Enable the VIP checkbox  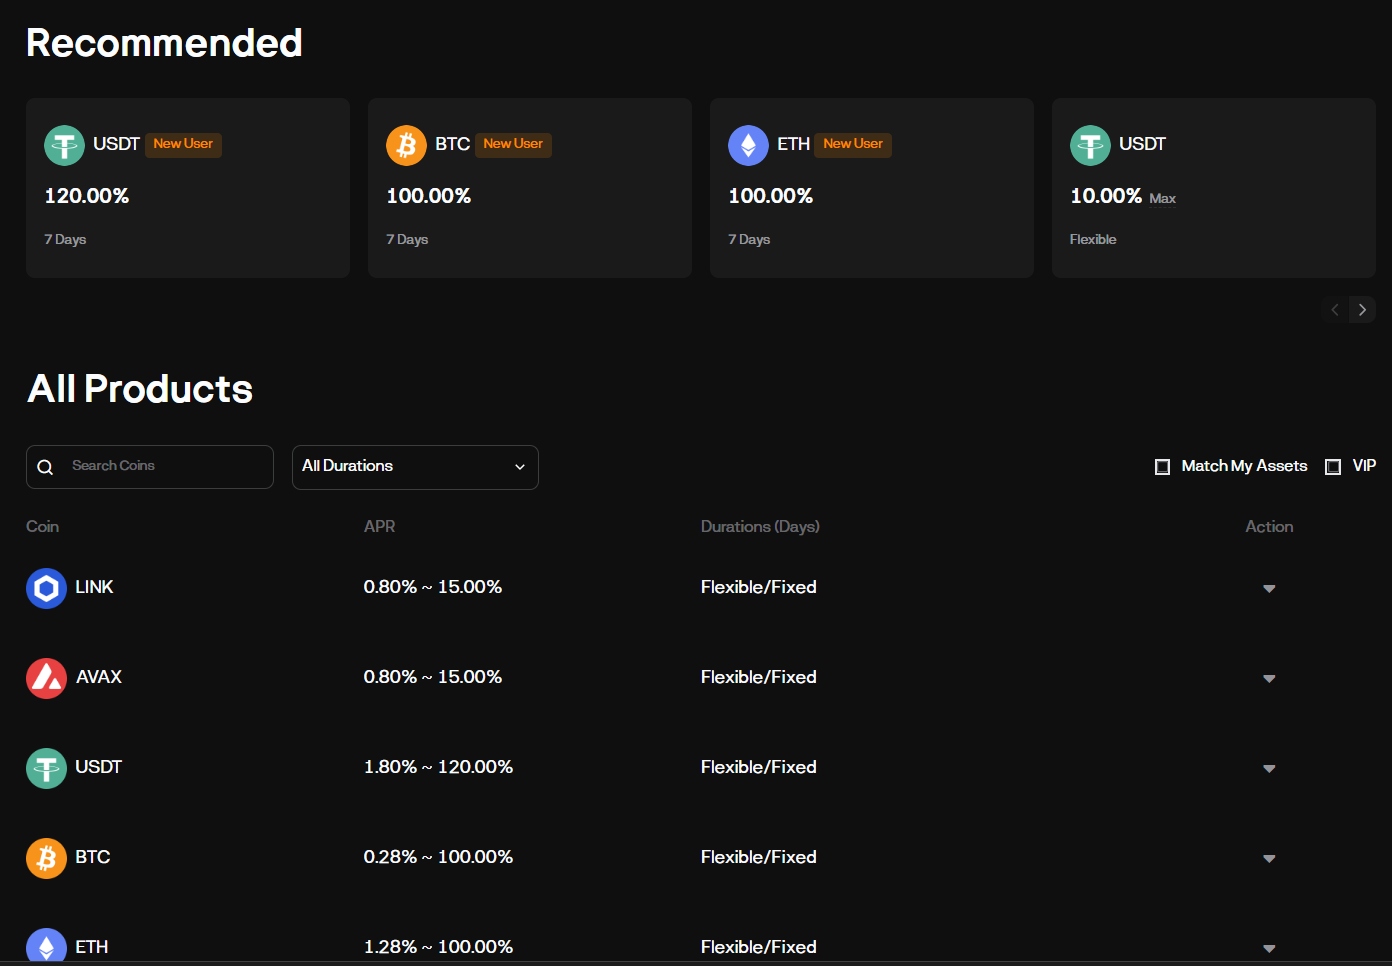point(1333,466)
